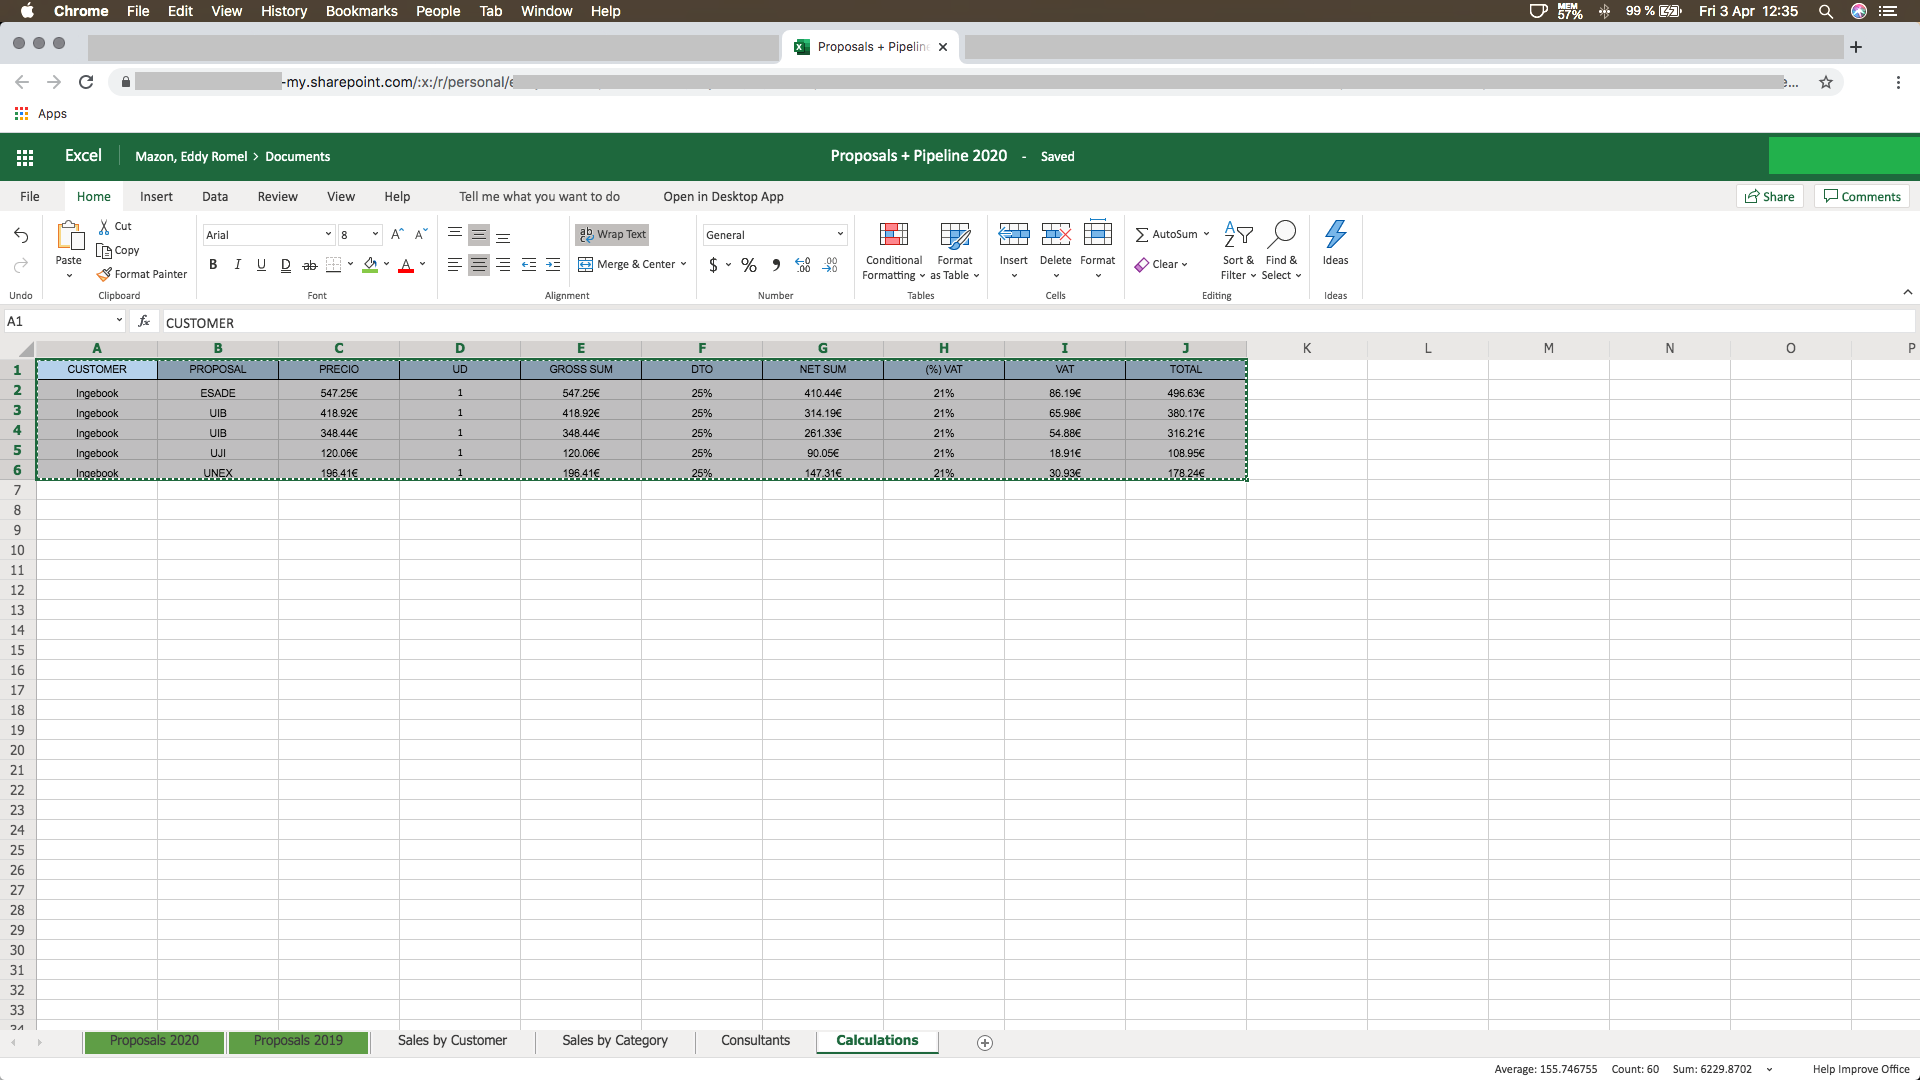Viewport: 1920px width, 1080px height.
Task: Click the increase indent icon
Action: tap(553, 265)
